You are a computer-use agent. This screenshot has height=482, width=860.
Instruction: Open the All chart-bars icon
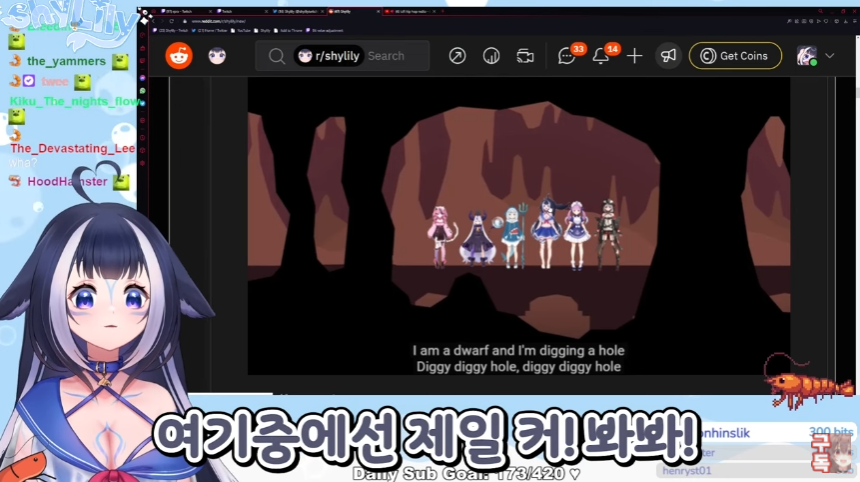coord(491,56)
